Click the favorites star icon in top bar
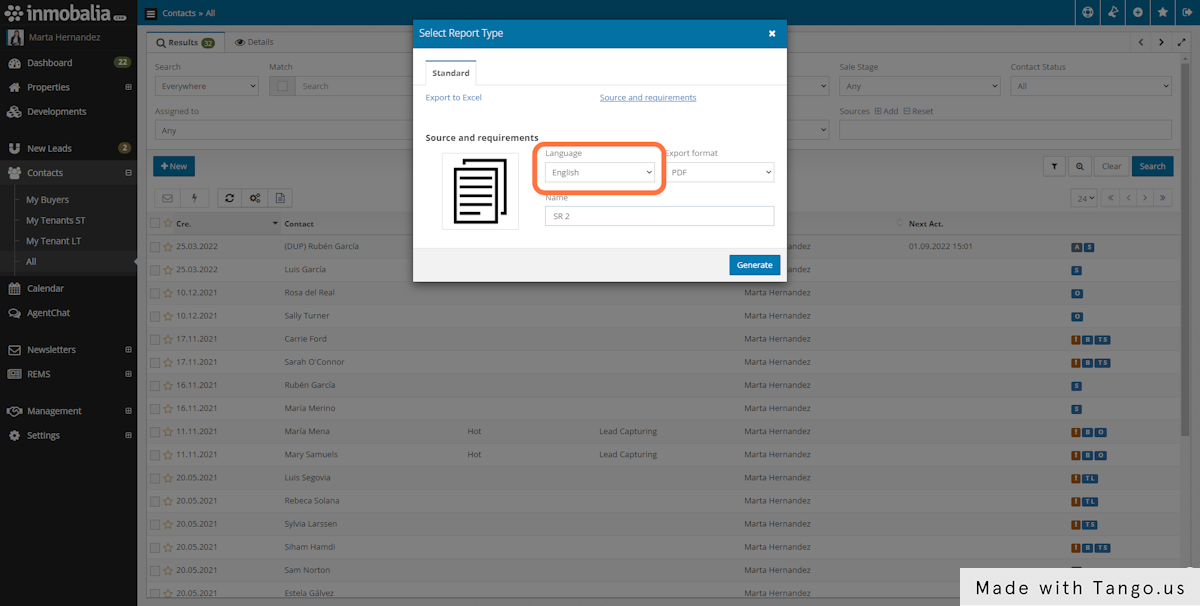Image resolution: width=1200 pixels, height=606 pixels. 1162,13
